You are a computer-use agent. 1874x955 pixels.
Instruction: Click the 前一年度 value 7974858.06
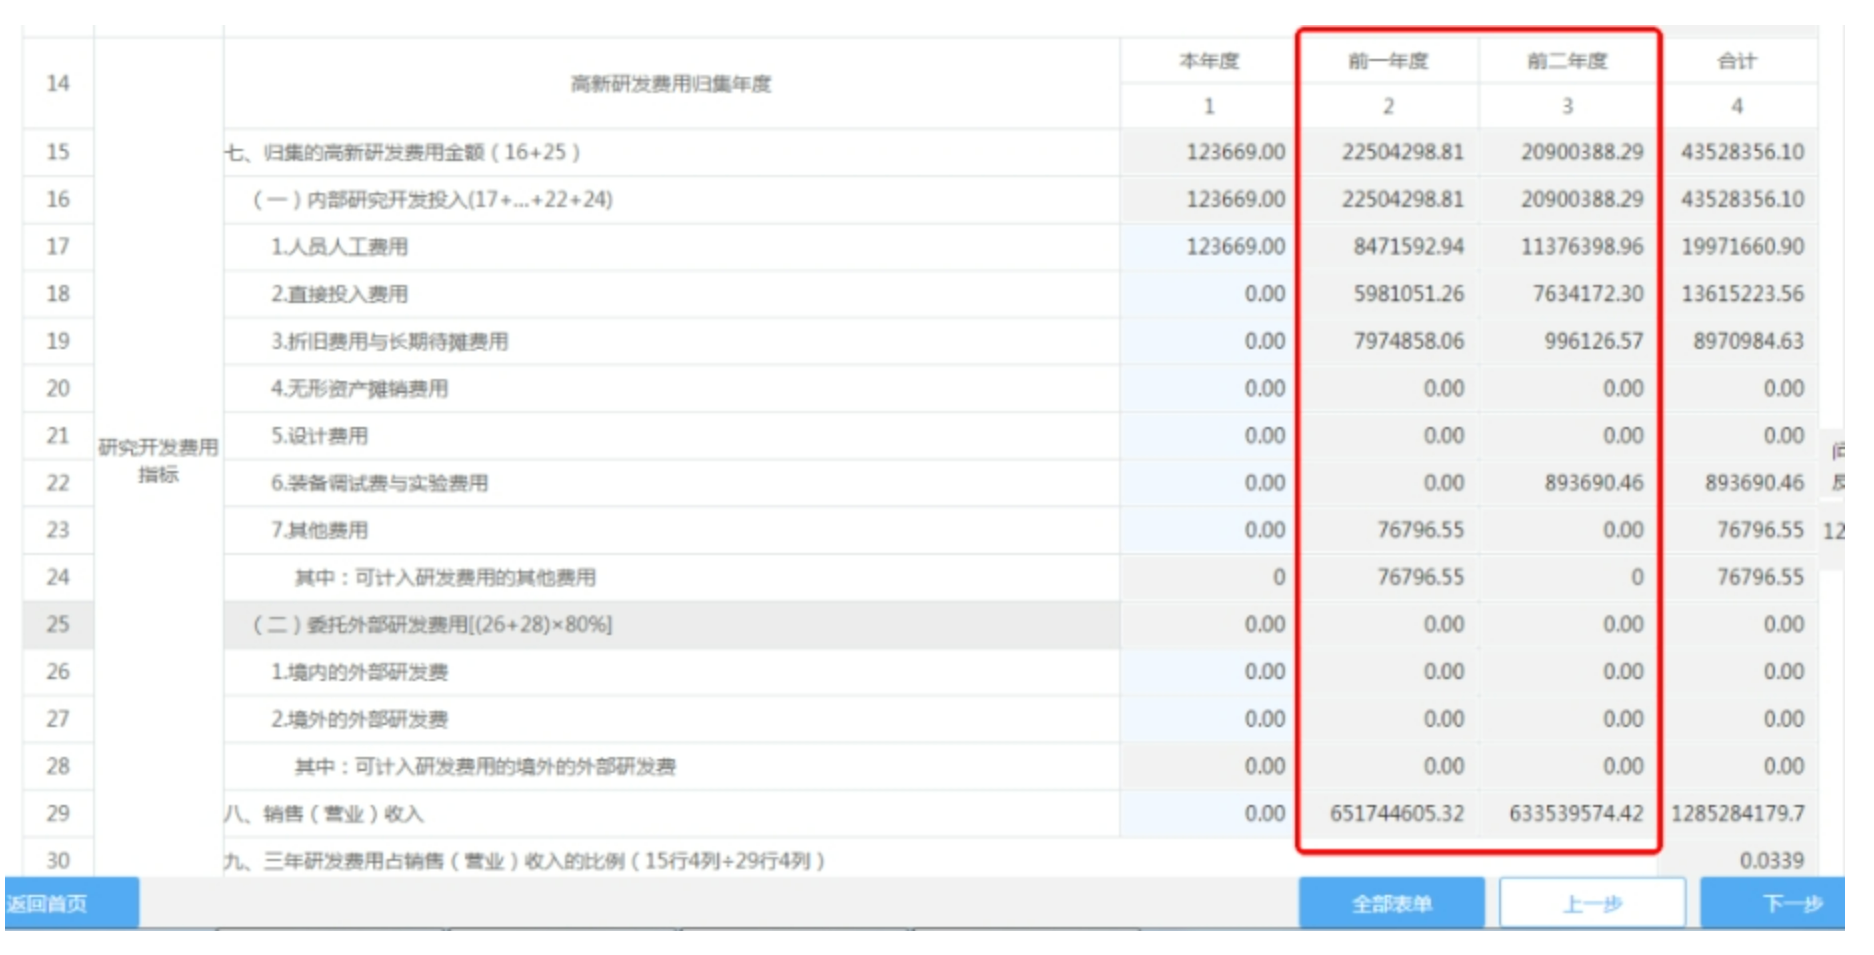click(1408, 341)
